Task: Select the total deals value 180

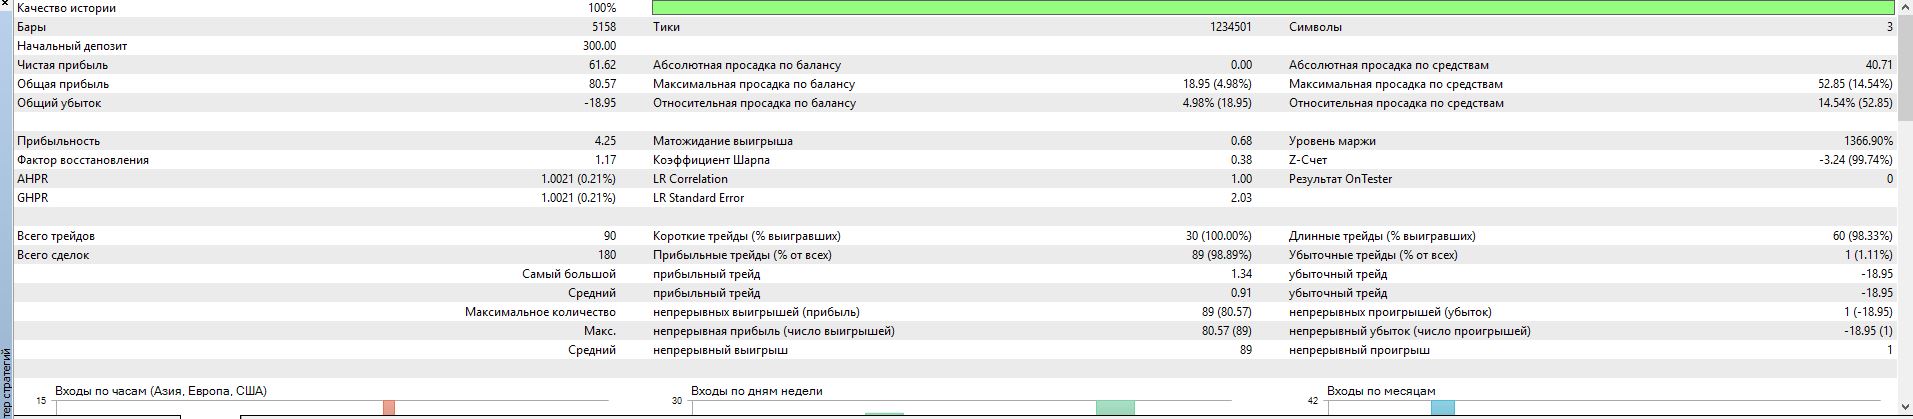Action: tap(607, 255)
